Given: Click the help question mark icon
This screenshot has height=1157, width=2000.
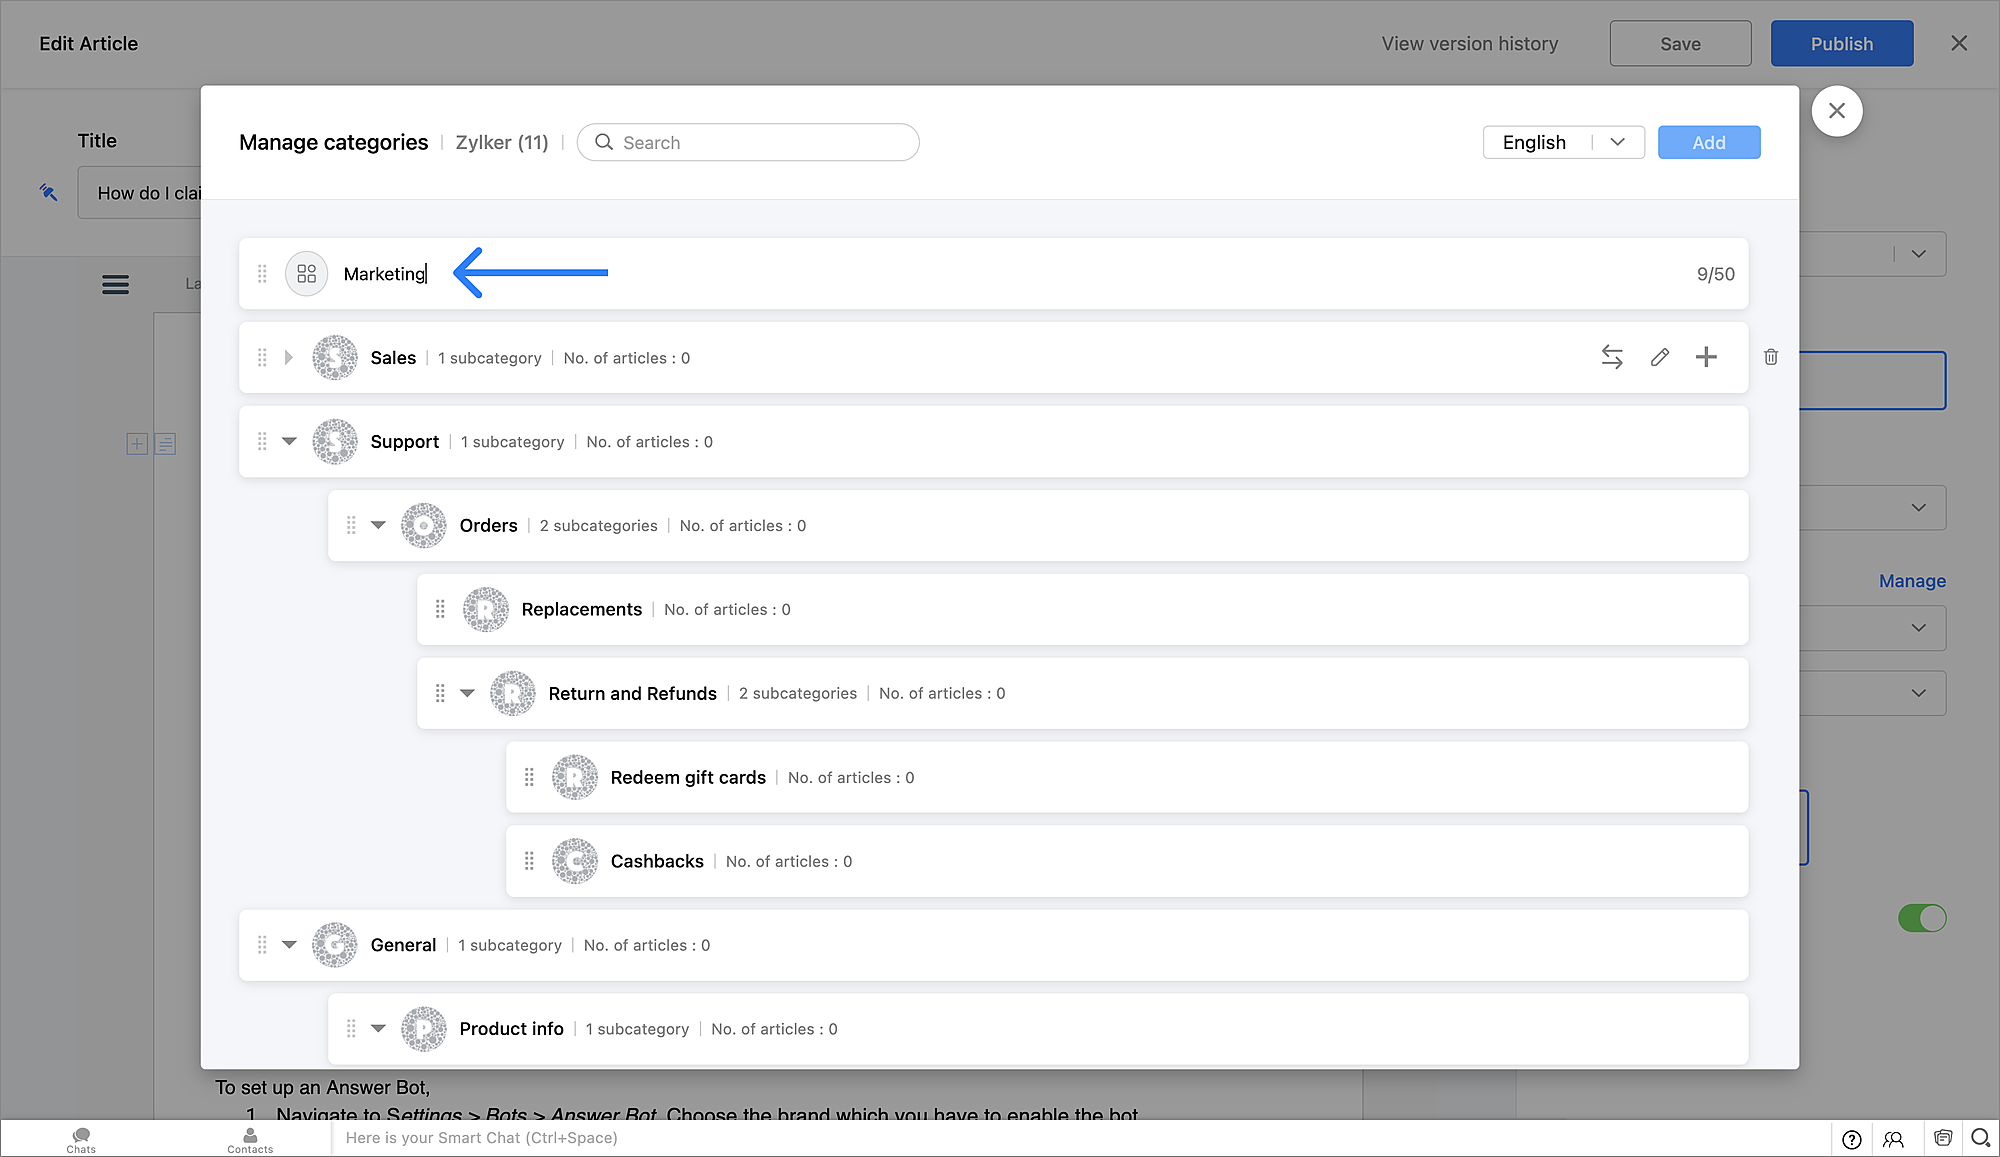Looking at the screenshot, I should point(1851,1139).
